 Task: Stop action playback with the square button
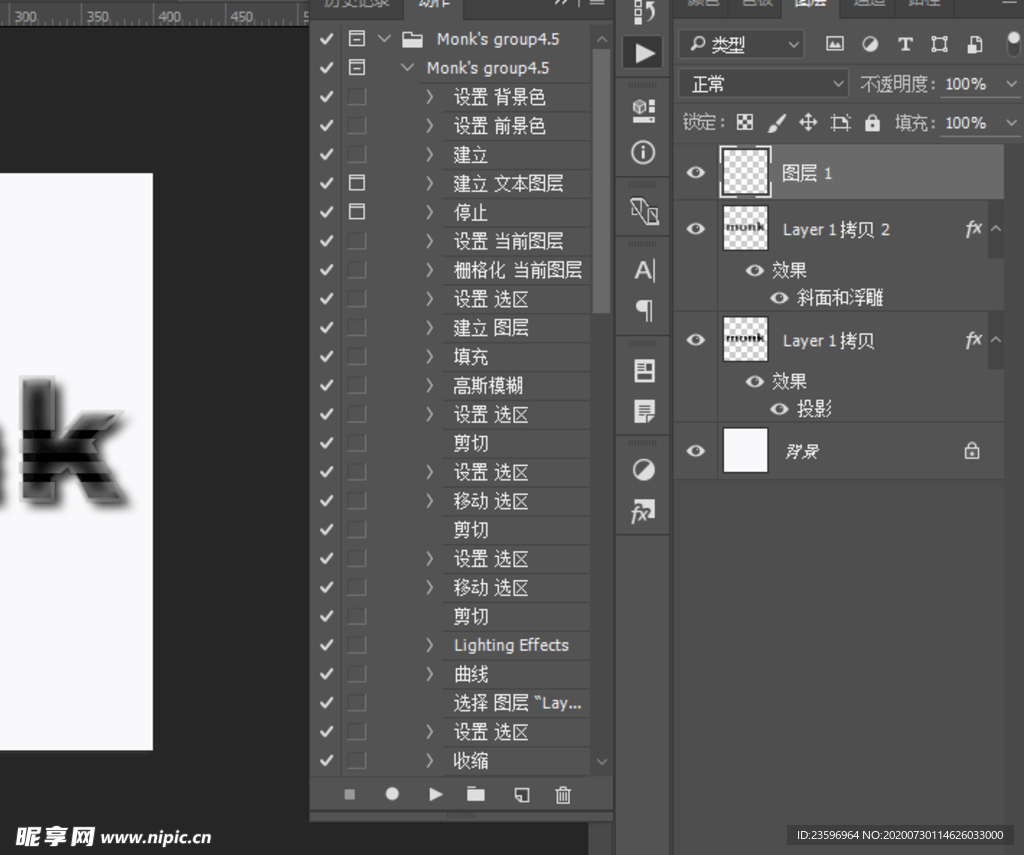click(349, 794)
